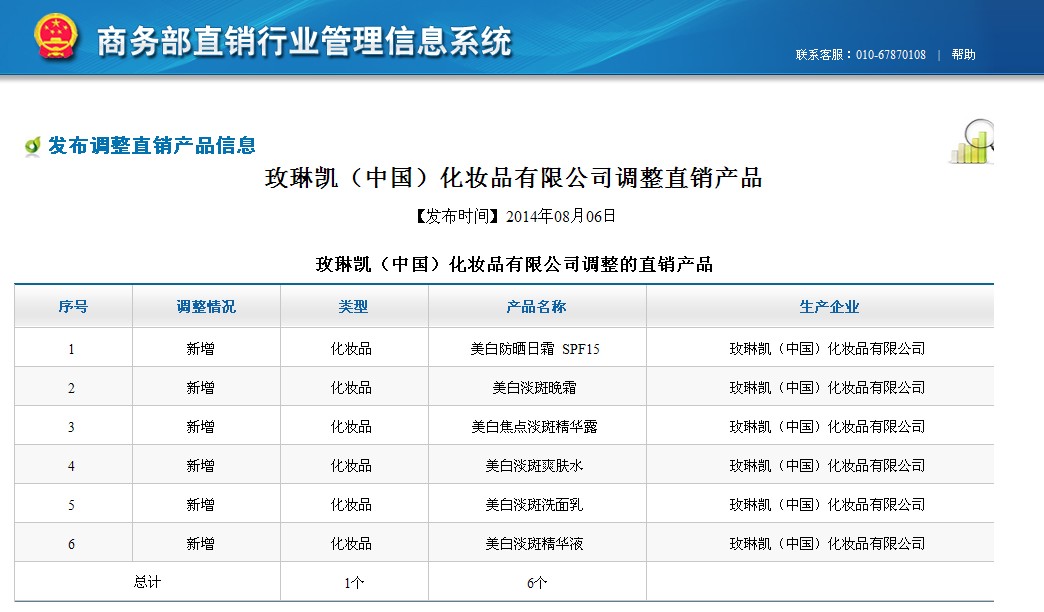Click 新增 in the 美白淡斑爽肤水 row

pyautogui.click(x=200, y=465)
